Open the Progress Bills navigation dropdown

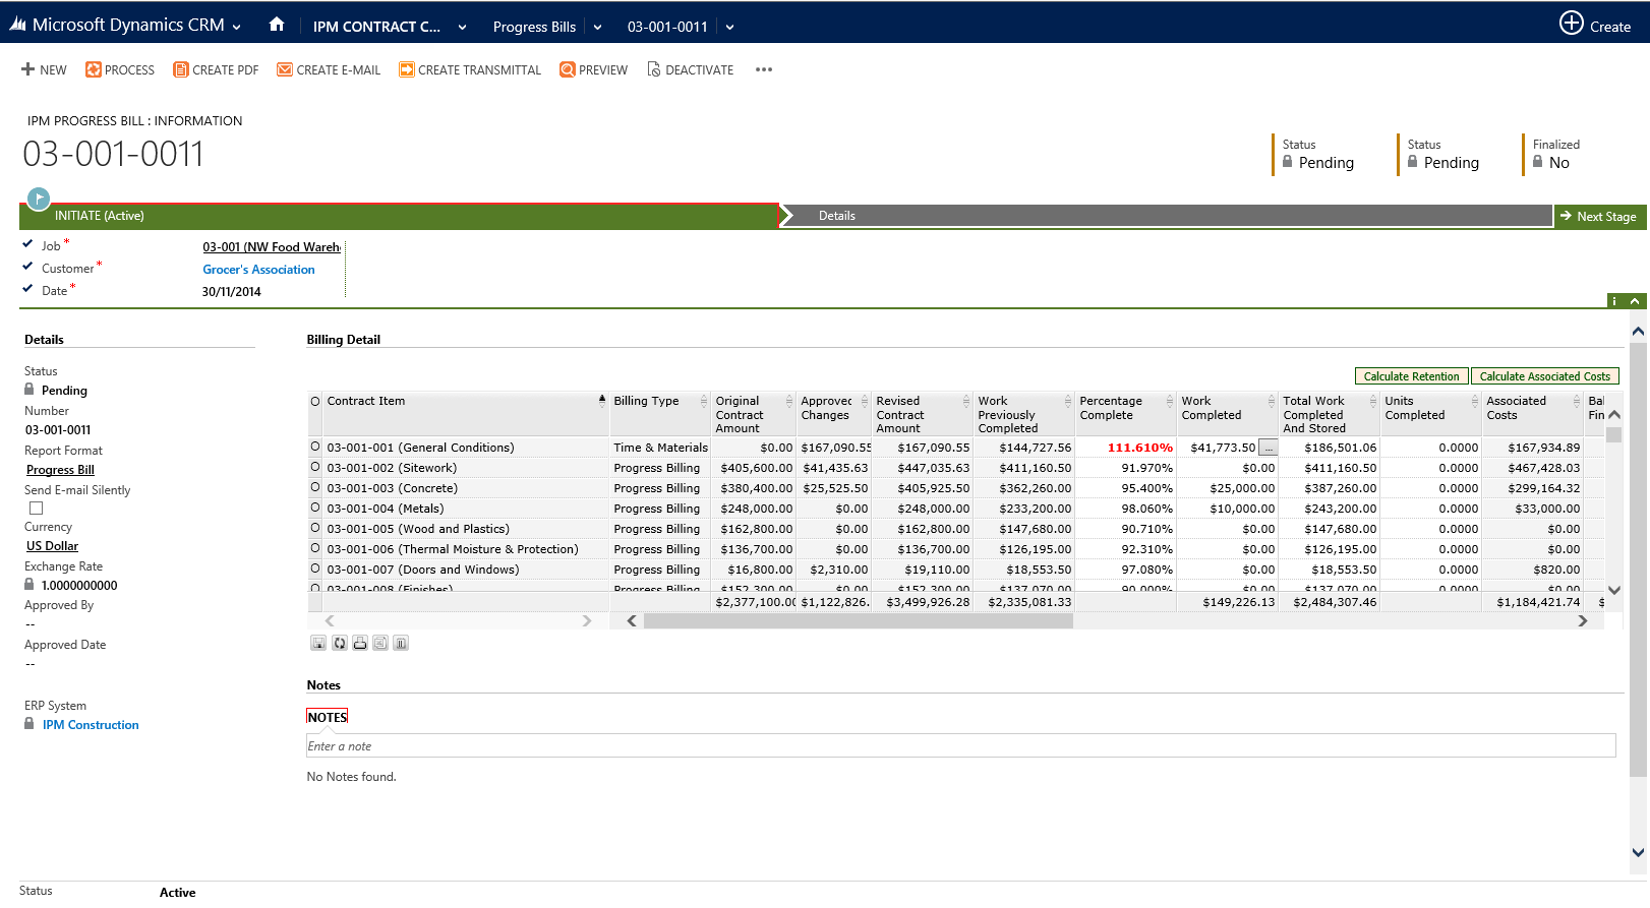coord(597,27)
